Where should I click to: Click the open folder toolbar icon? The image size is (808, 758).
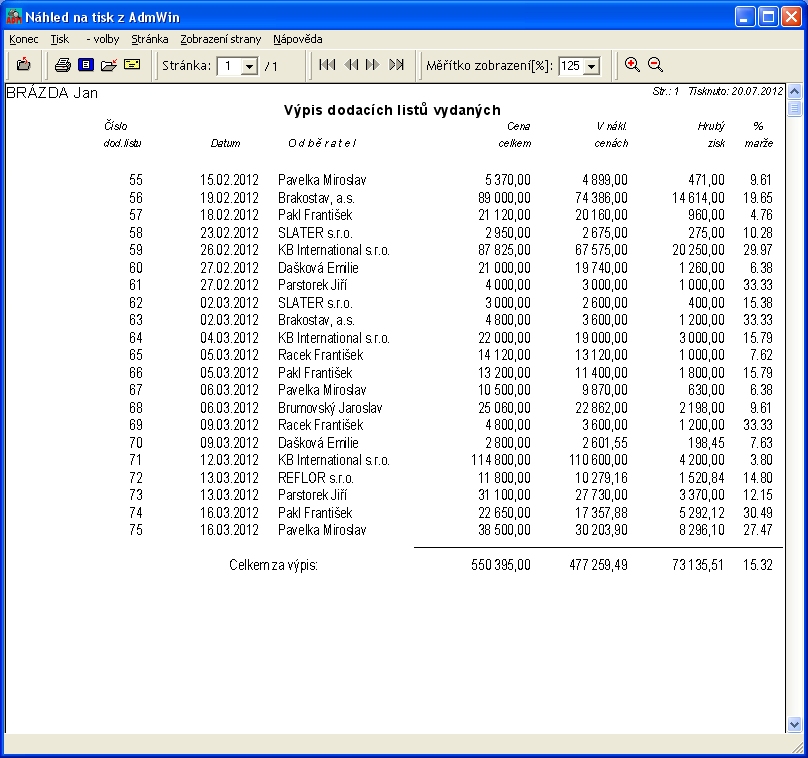[x=109, y=65]
